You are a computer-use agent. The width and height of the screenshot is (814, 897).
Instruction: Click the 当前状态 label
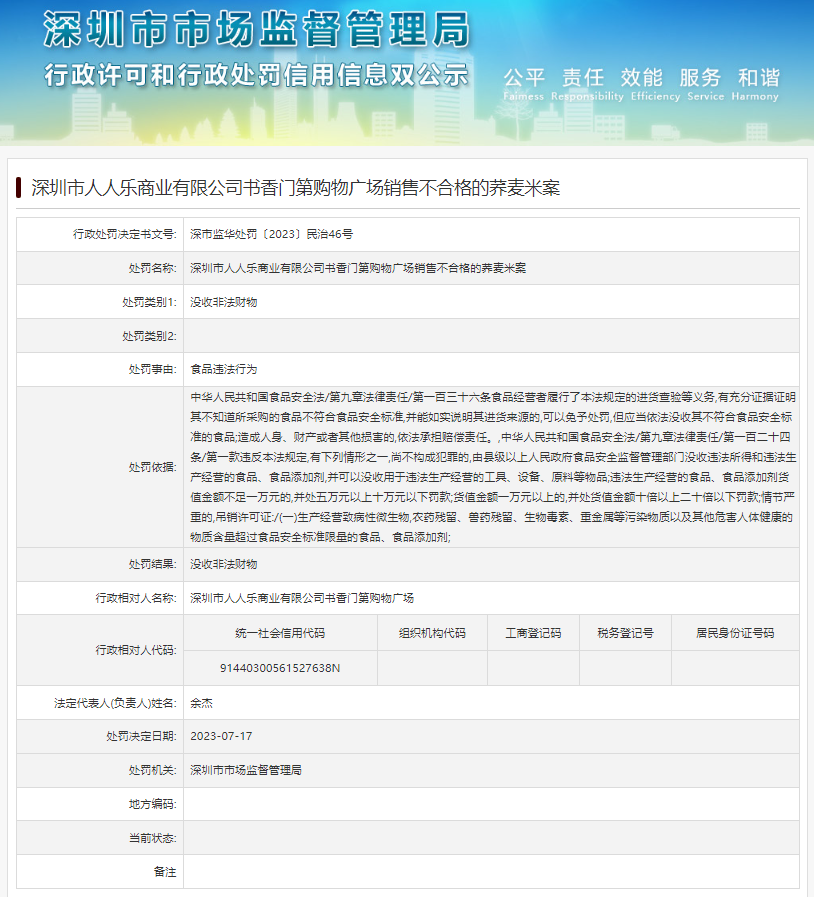(152, 838)
